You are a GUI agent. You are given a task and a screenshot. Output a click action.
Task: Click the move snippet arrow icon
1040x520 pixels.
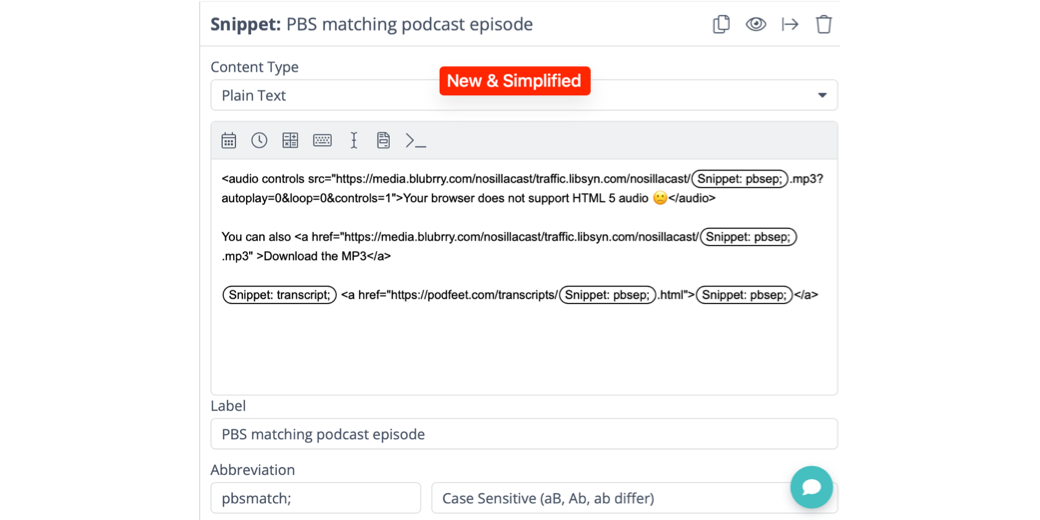coord(790,24)
